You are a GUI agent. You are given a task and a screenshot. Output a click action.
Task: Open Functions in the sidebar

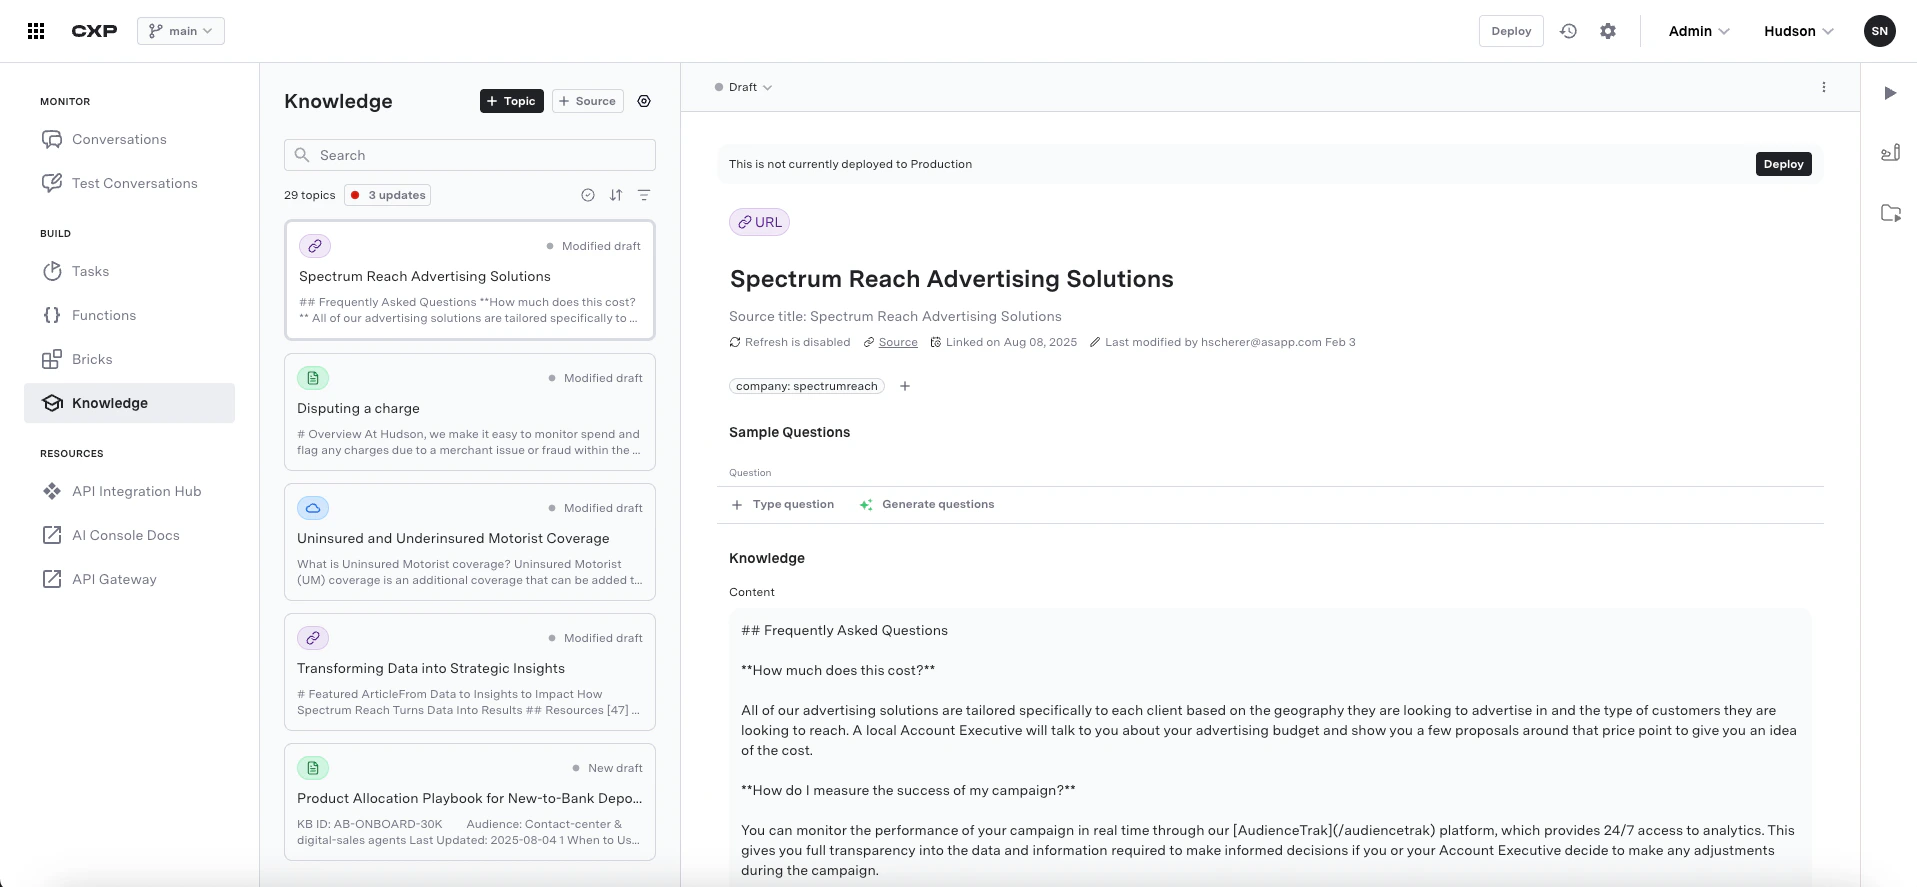click(130, 315)
